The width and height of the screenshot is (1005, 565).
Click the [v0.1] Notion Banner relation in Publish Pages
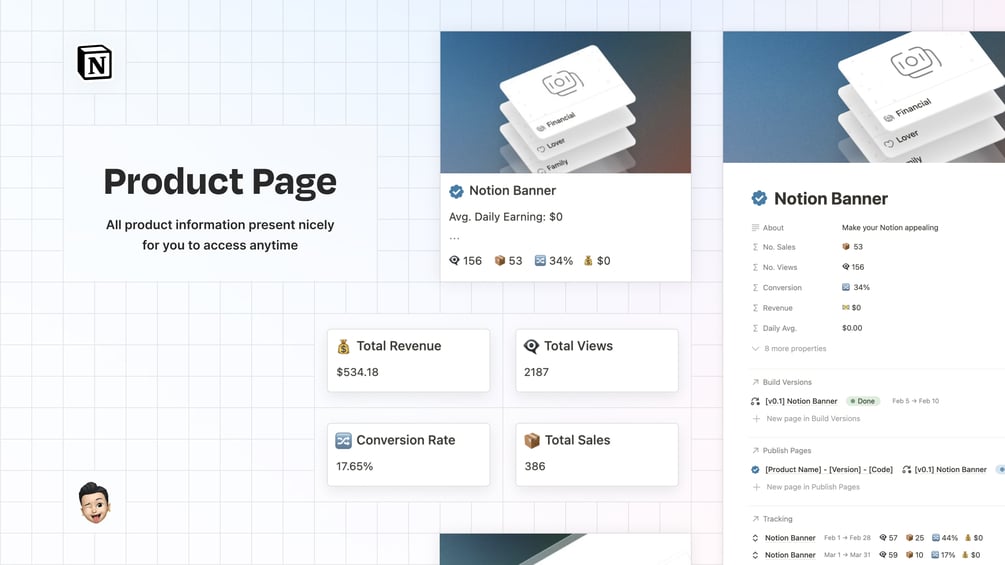945,470
